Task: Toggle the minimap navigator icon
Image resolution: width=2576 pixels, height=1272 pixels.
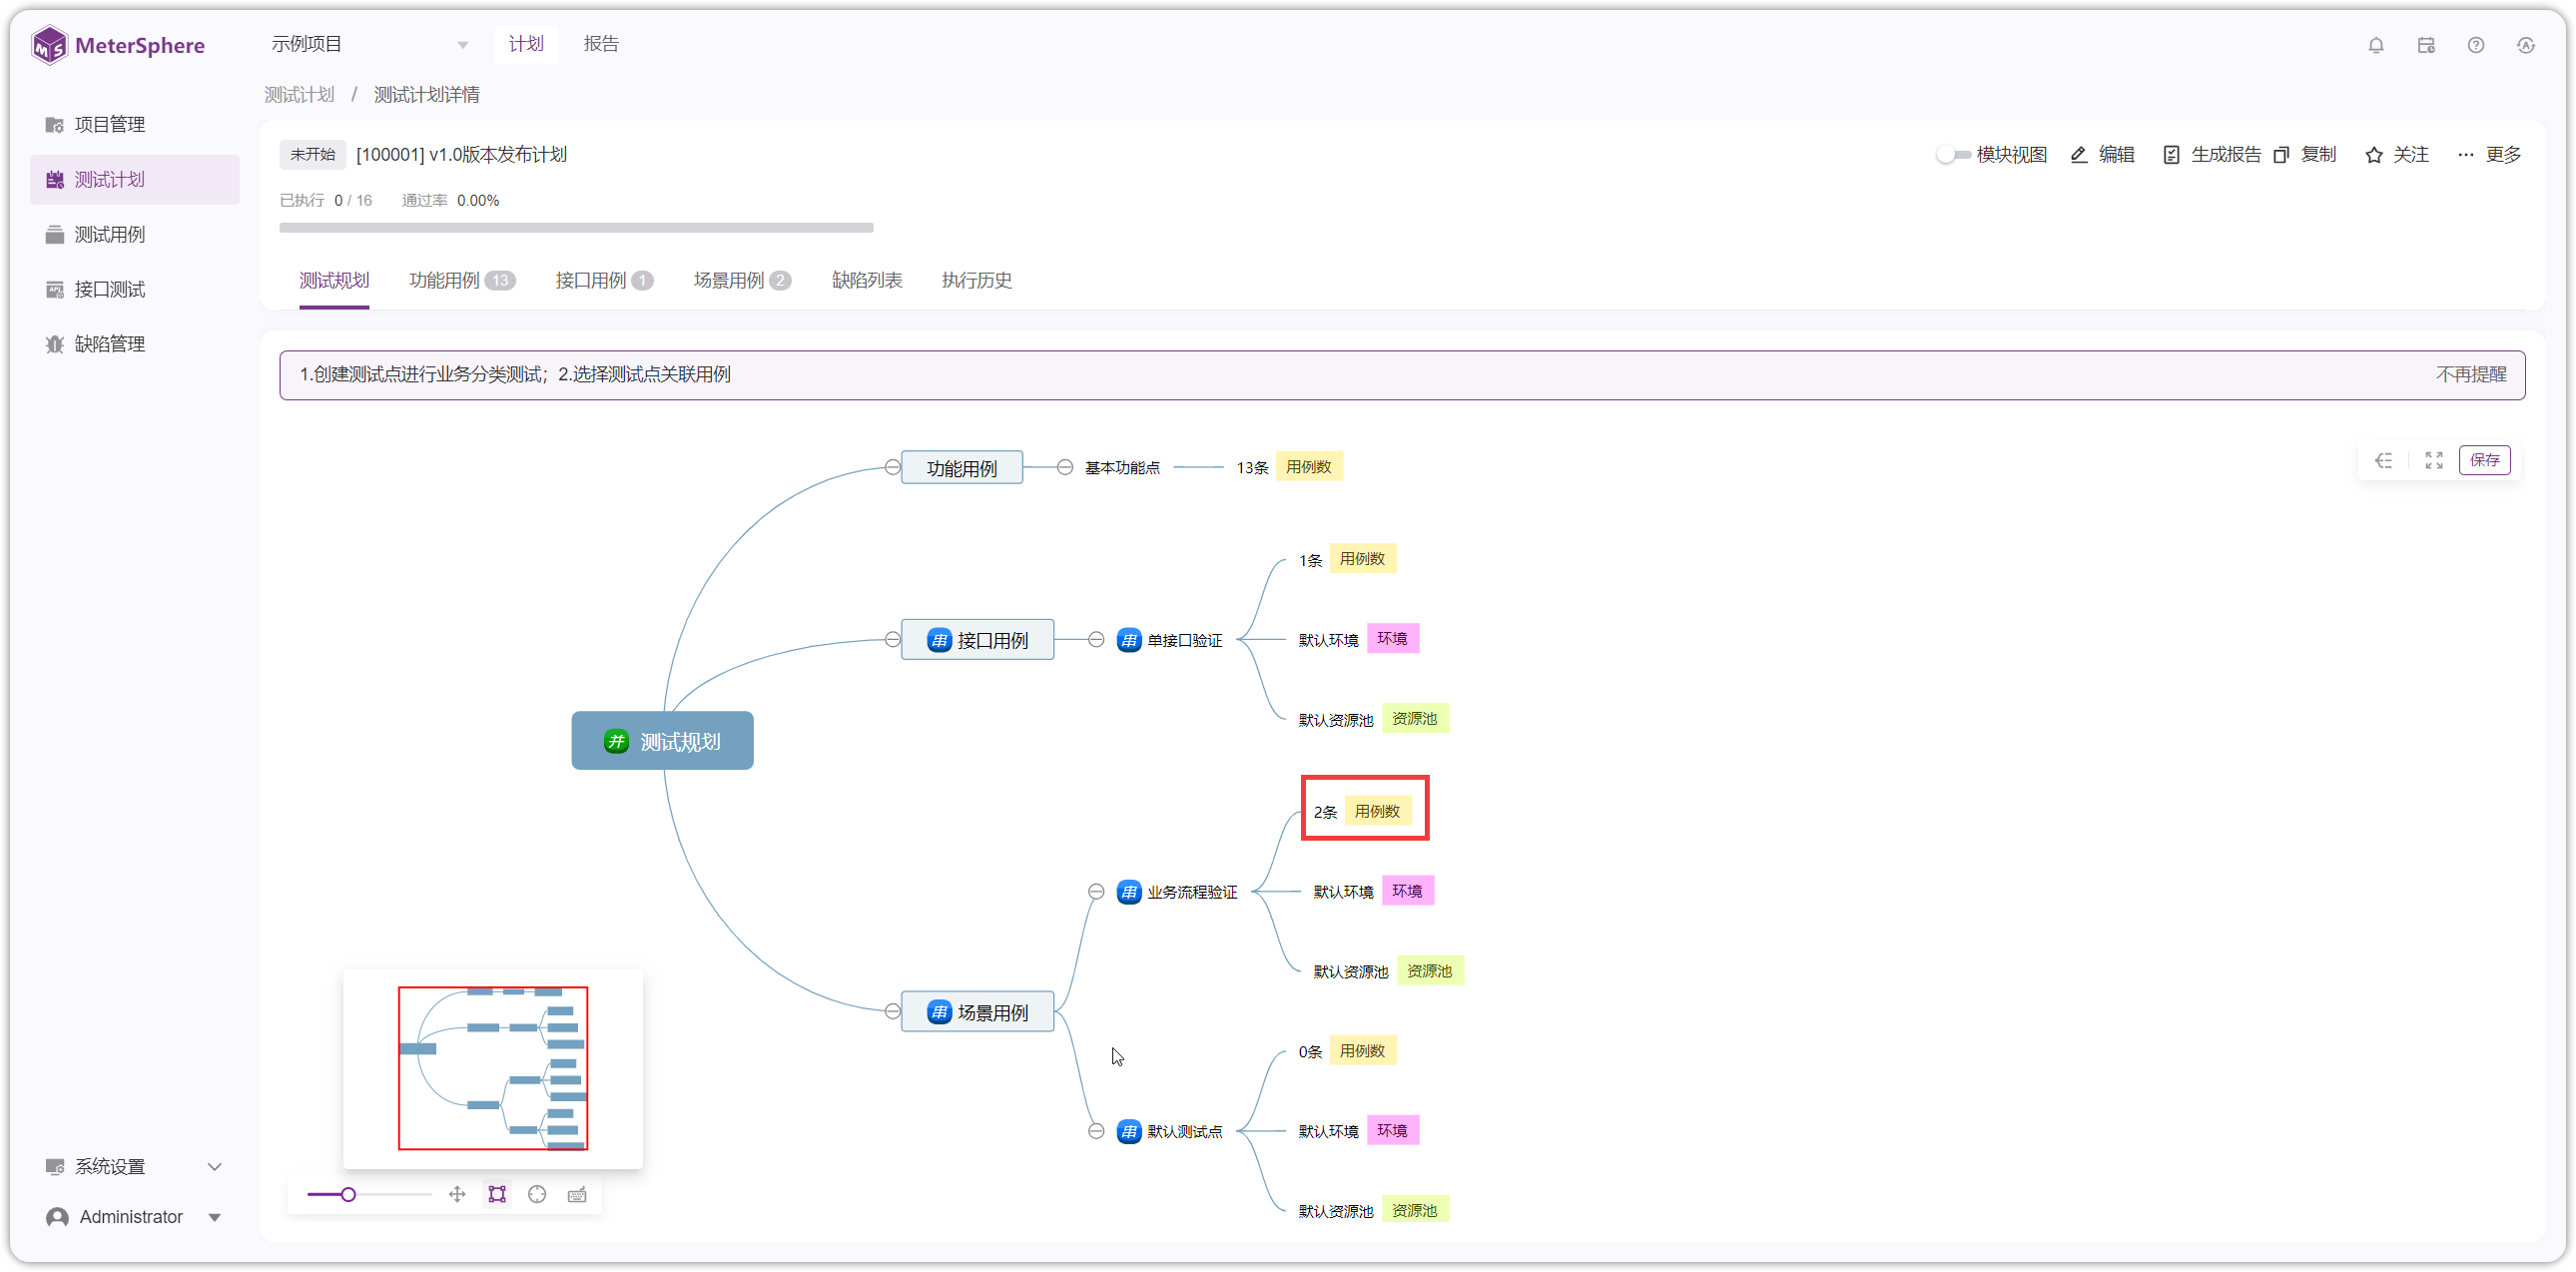Action: [x=497, y=1194]
